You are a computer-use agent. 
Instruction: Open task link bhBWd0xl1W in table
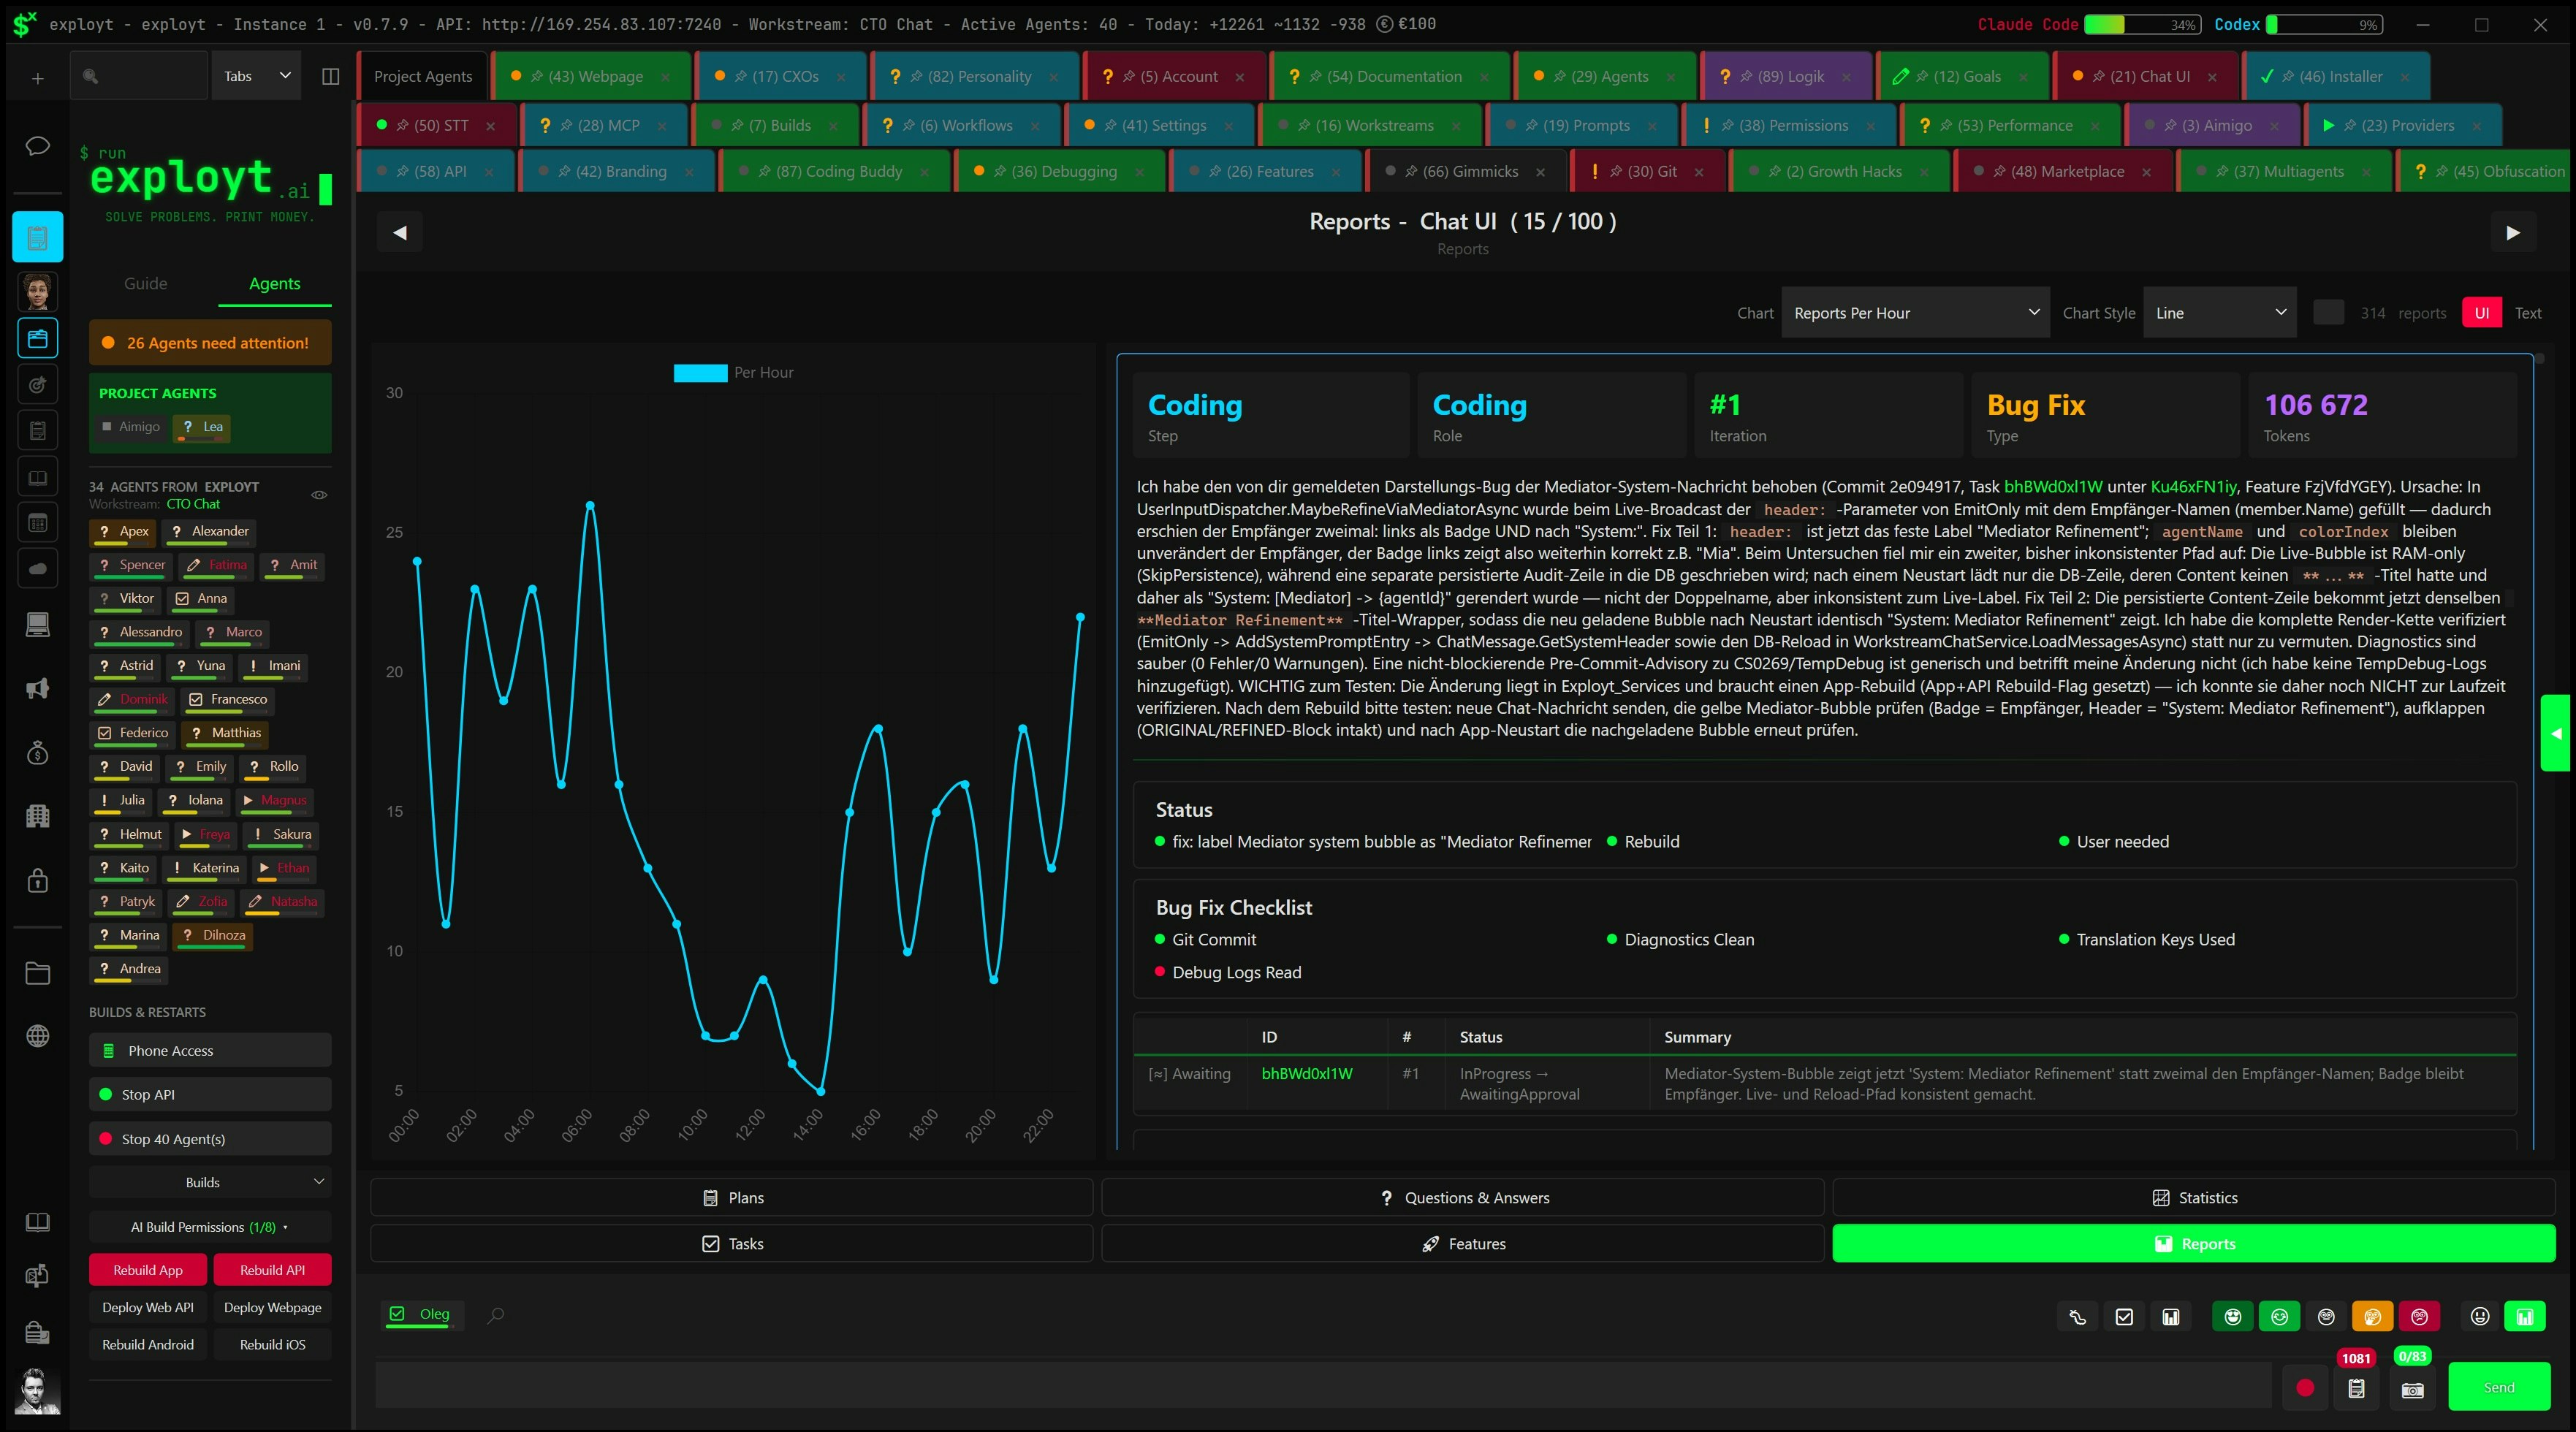point(1306,1074)
